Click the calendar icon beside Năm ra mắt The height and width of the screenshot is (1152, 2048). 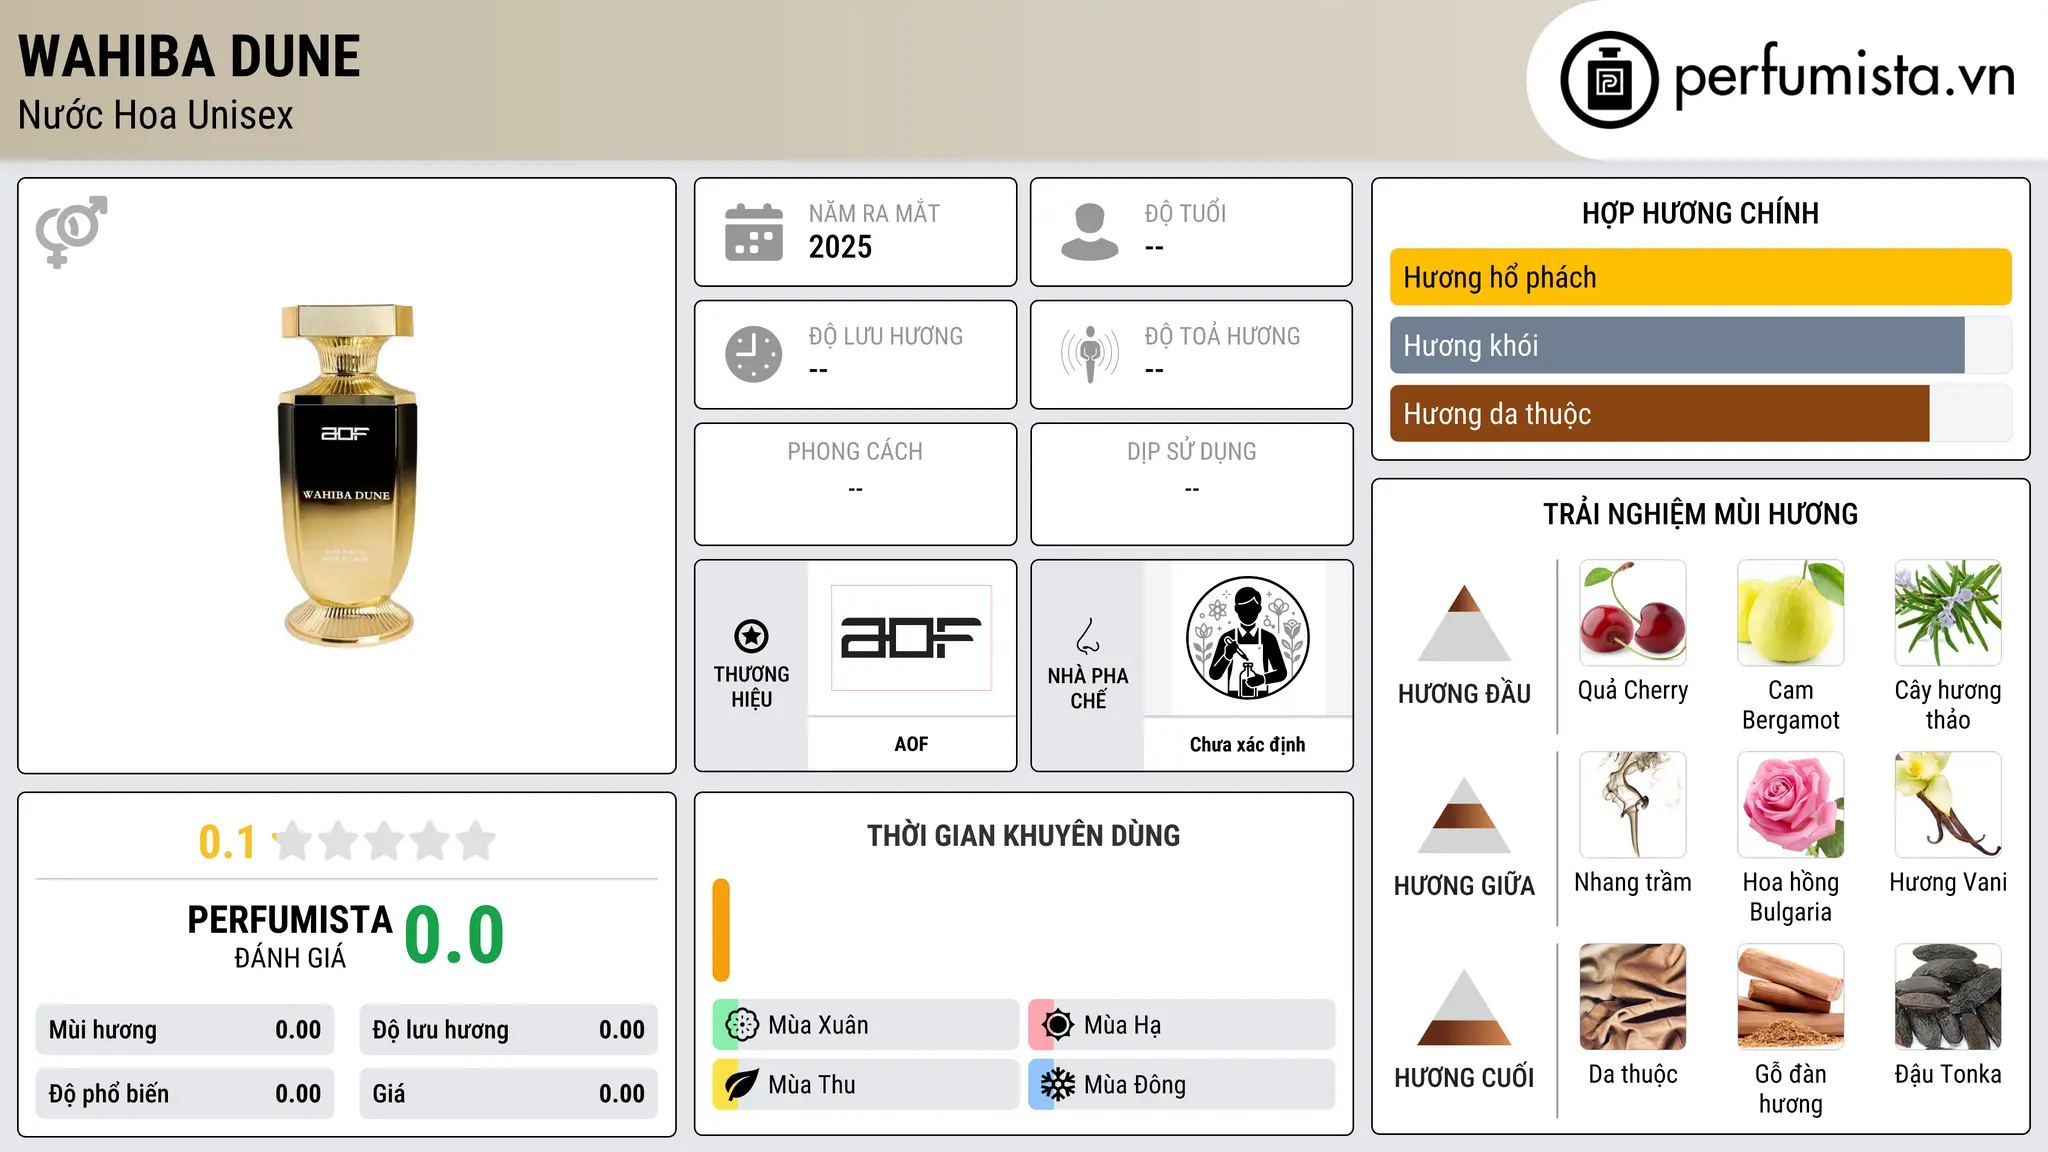point(754,232)
